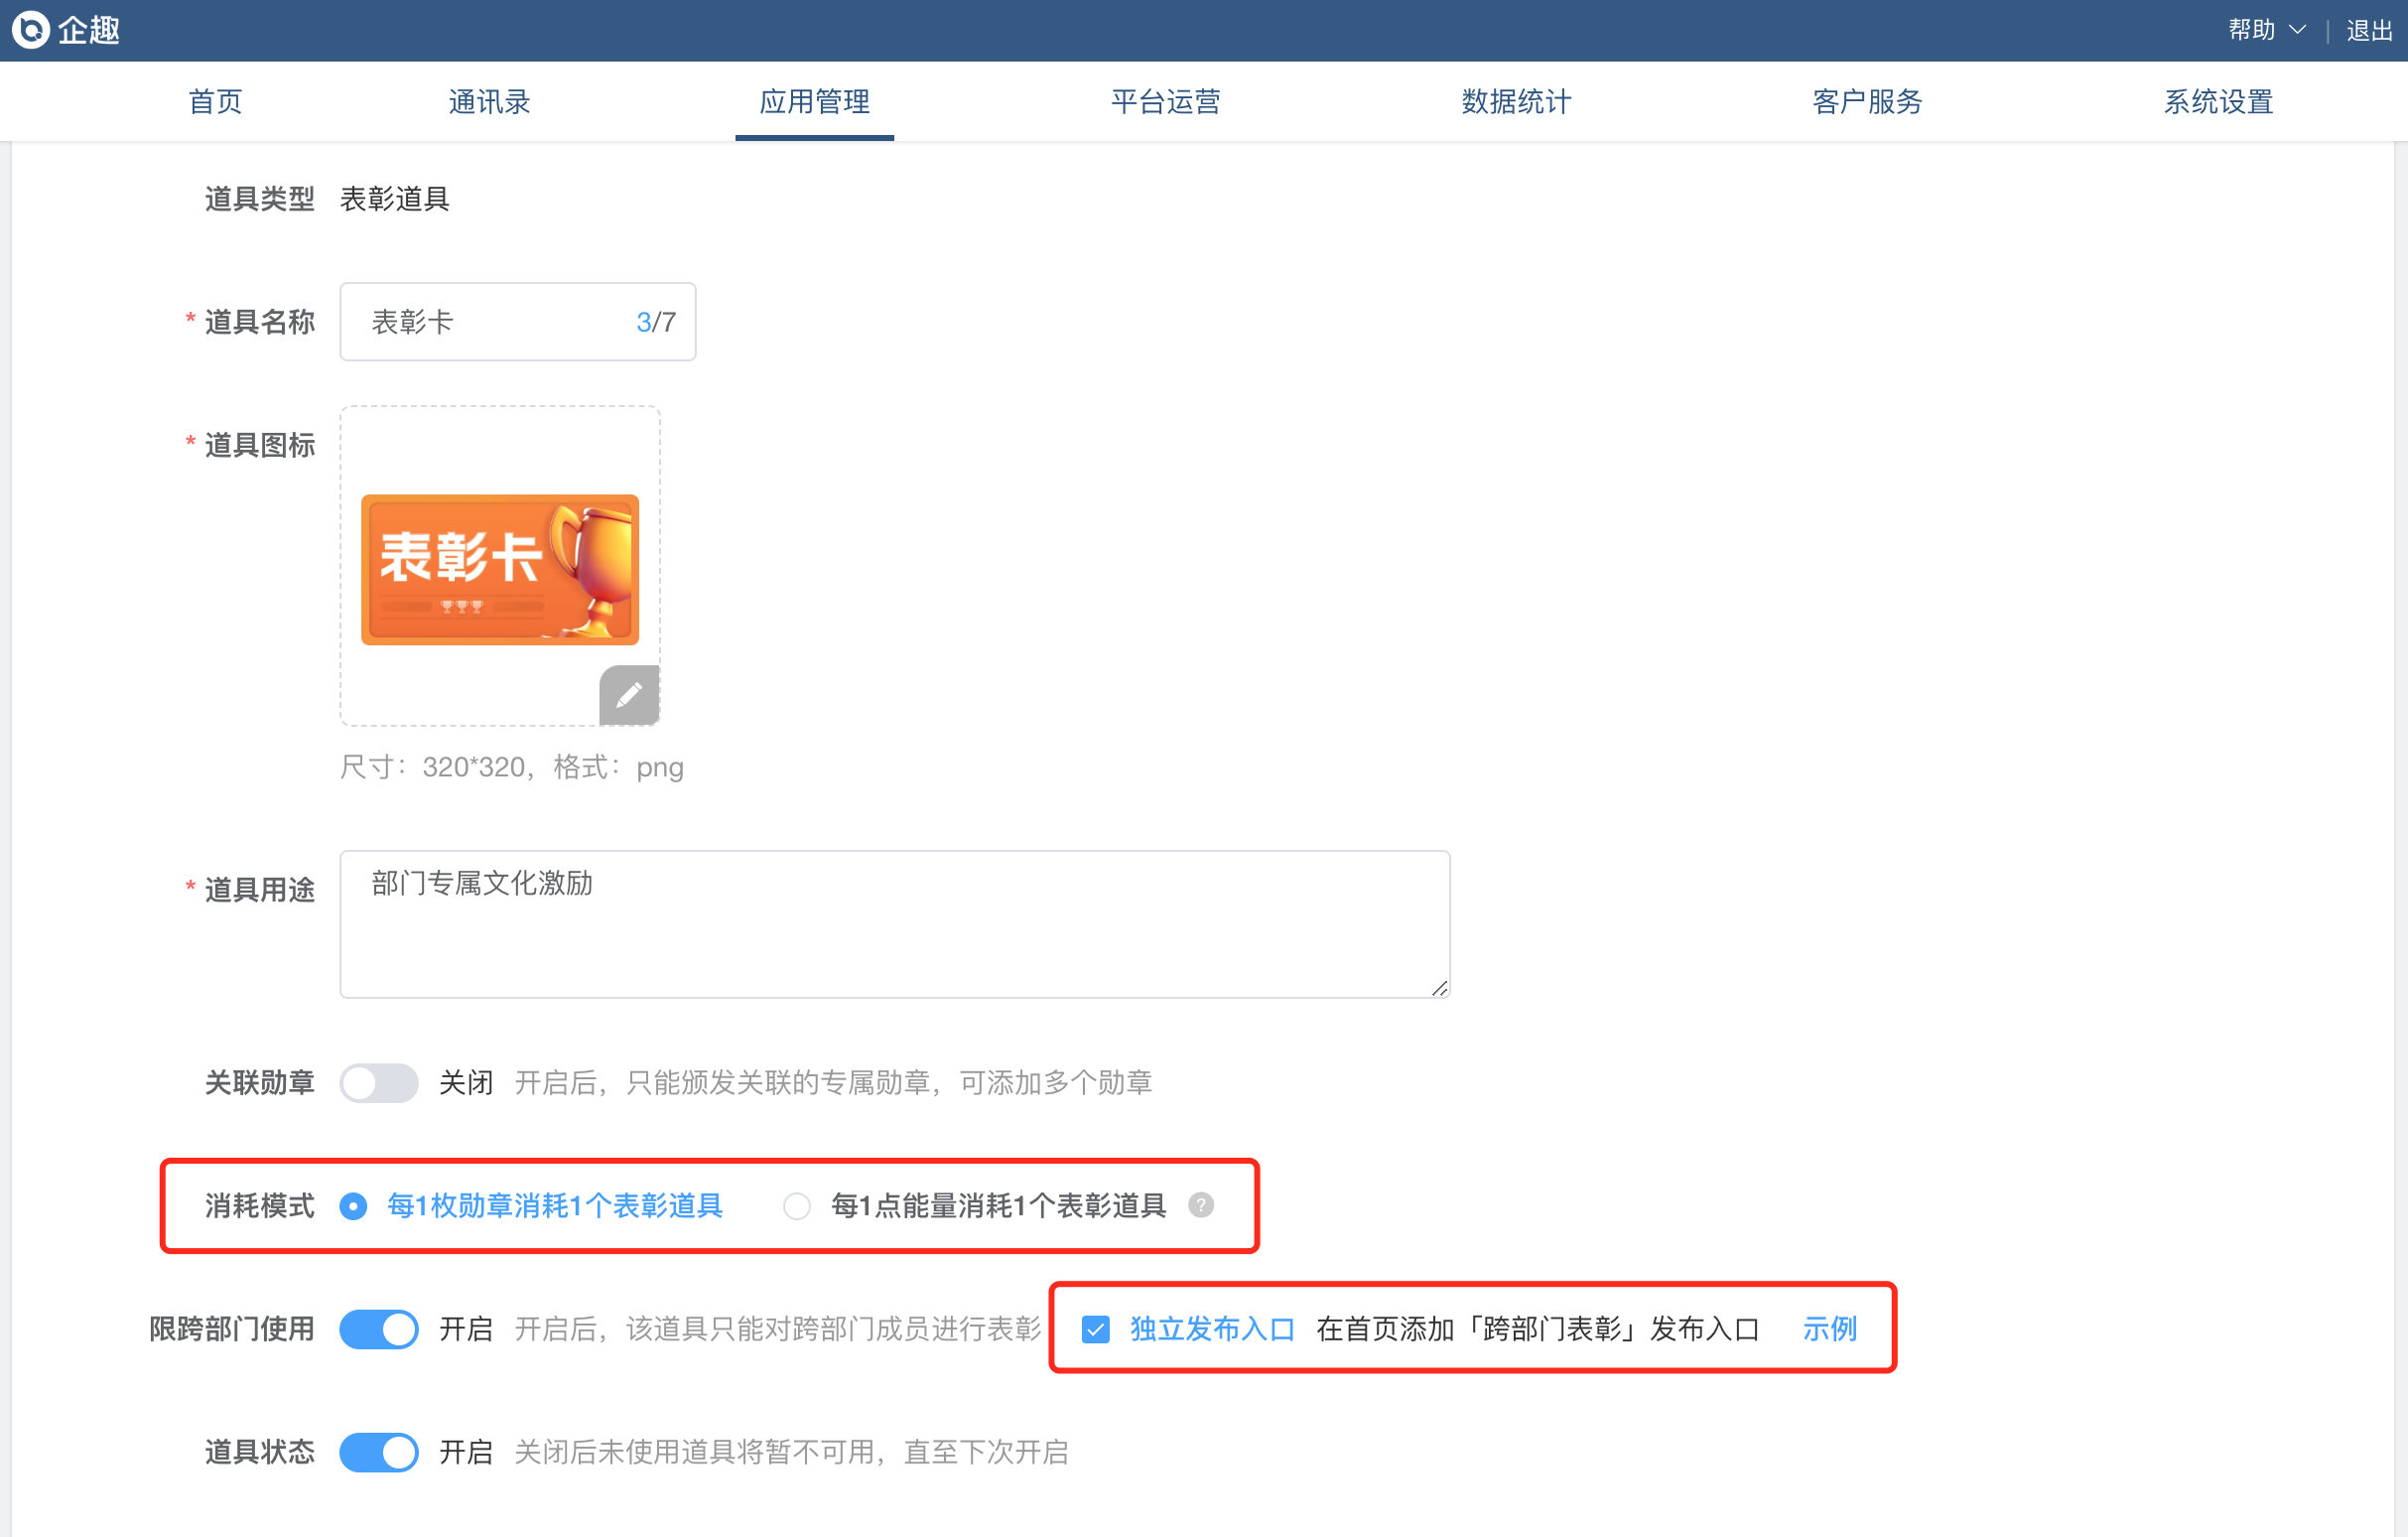Toggle the 关联勋章 switch on

[x=378, y=1082]
